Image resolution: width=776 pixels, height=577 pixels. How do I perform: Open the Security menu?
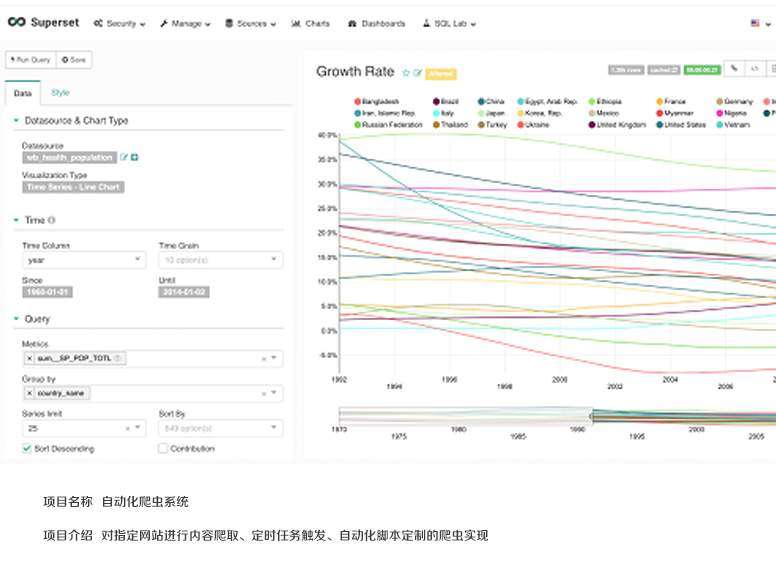119,23
